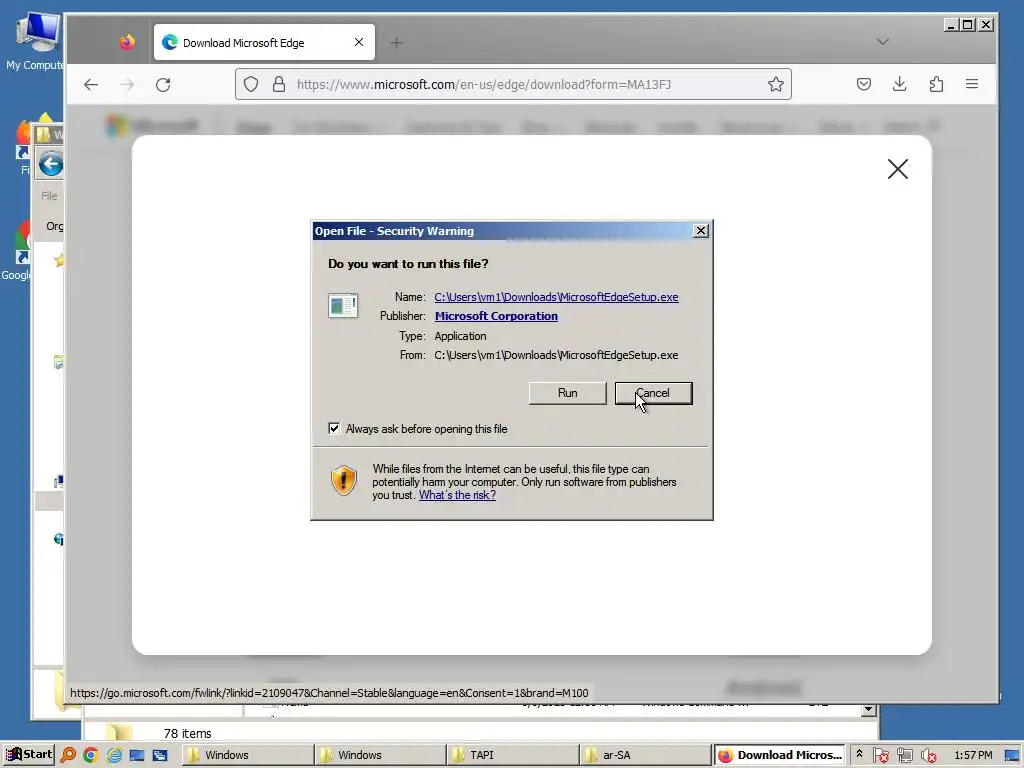The image size is (1024, 768).
Task: Click the padlock site info icon
Action: [x=279, y=84]
